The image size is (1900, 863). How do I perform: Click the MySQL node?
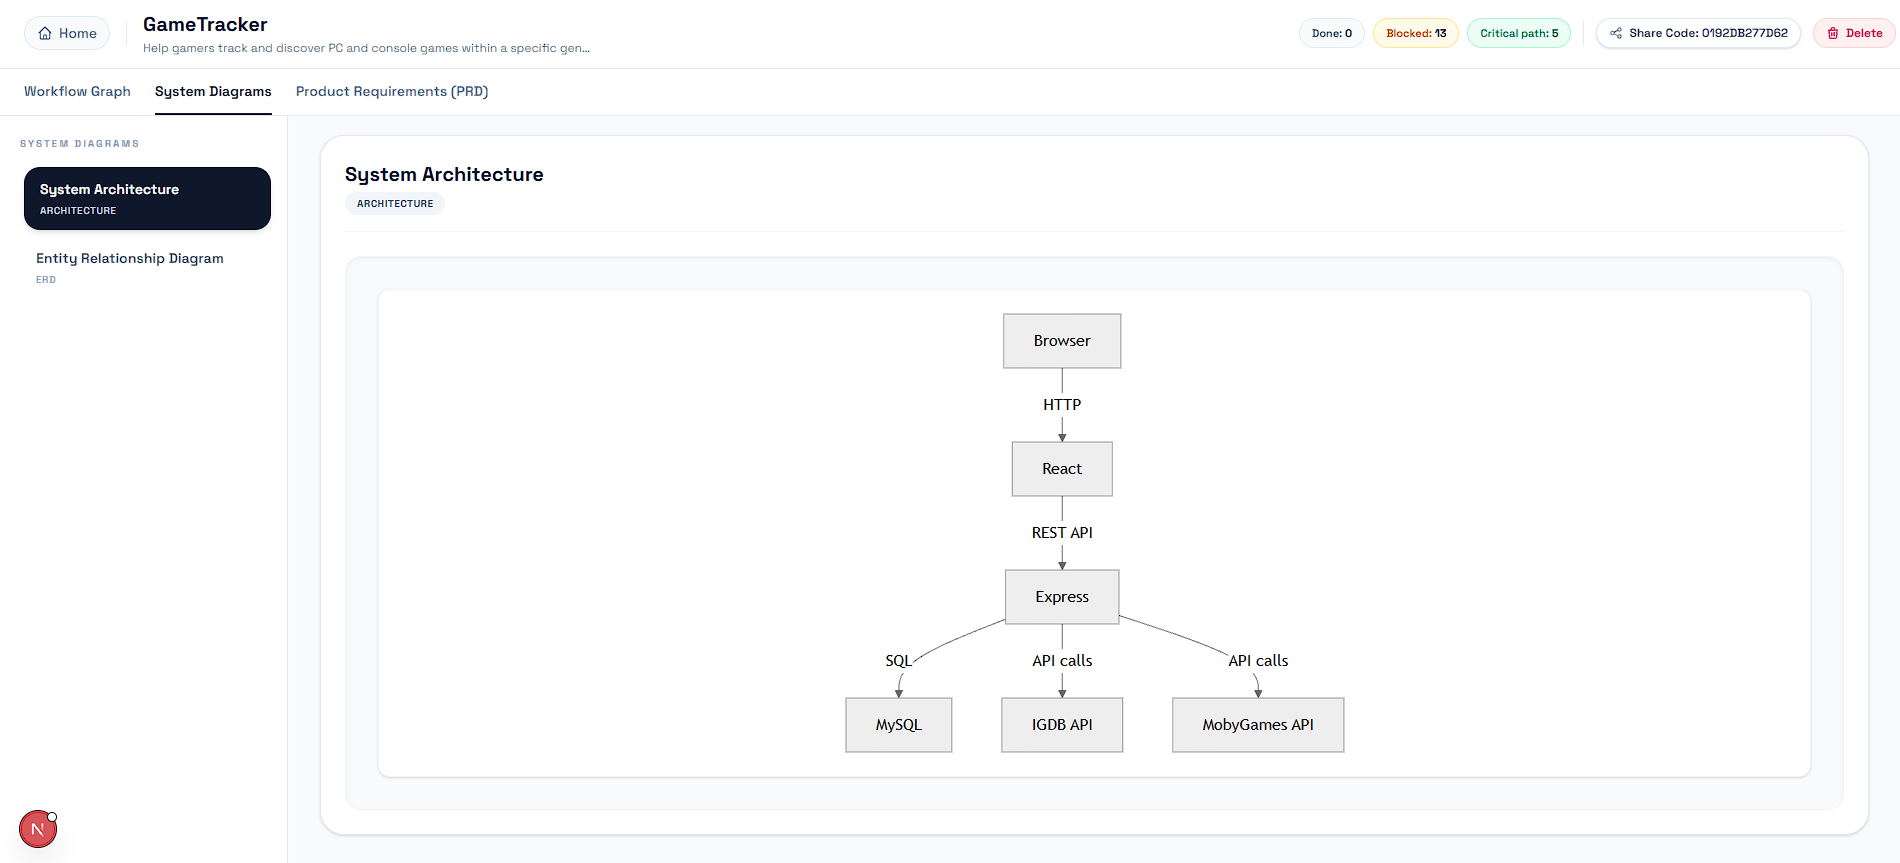pyautogui.click(x=899, y=725)
